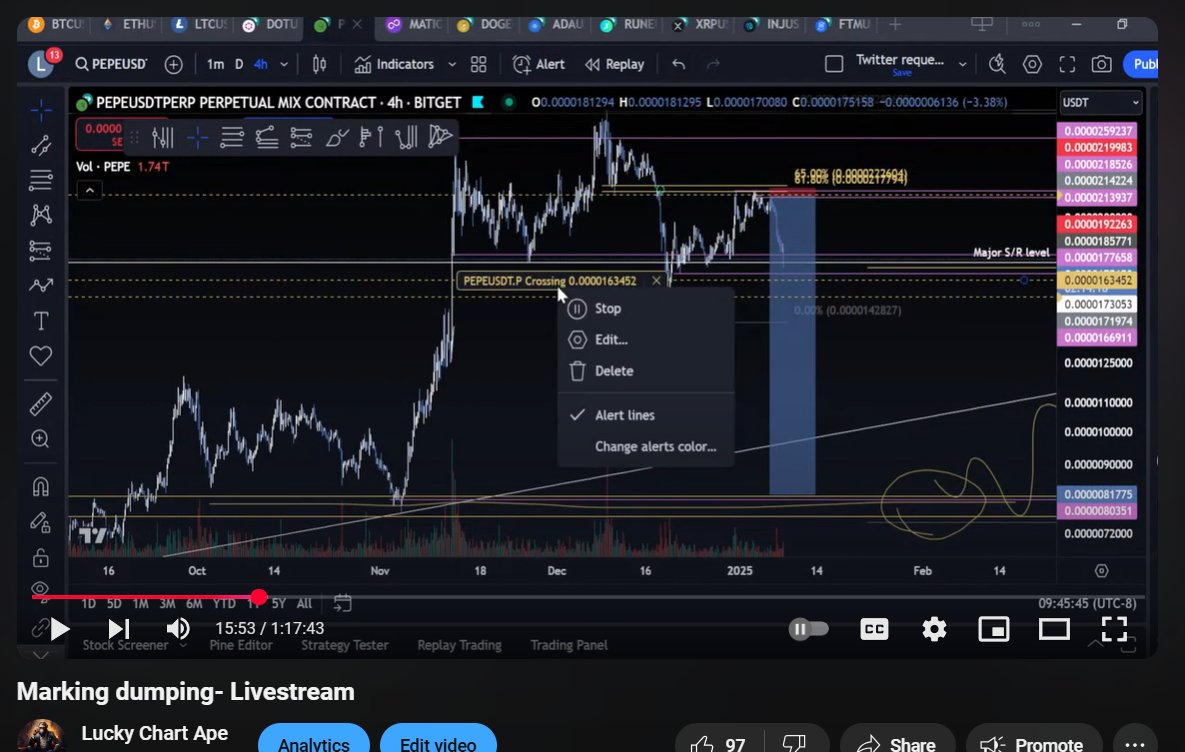
Task: Toggle TradingView fullscreen mode icon
Action: tap(1066, 64)
